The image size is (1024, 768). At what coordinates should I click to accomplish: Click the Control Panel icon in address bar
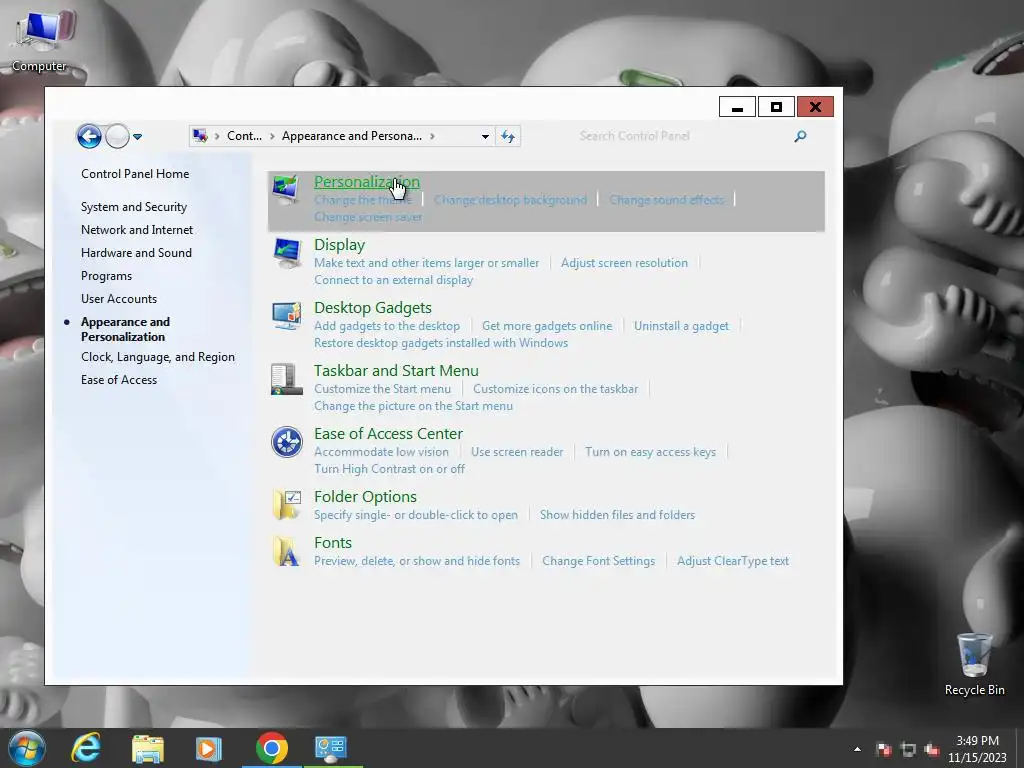tap(200, 136)
